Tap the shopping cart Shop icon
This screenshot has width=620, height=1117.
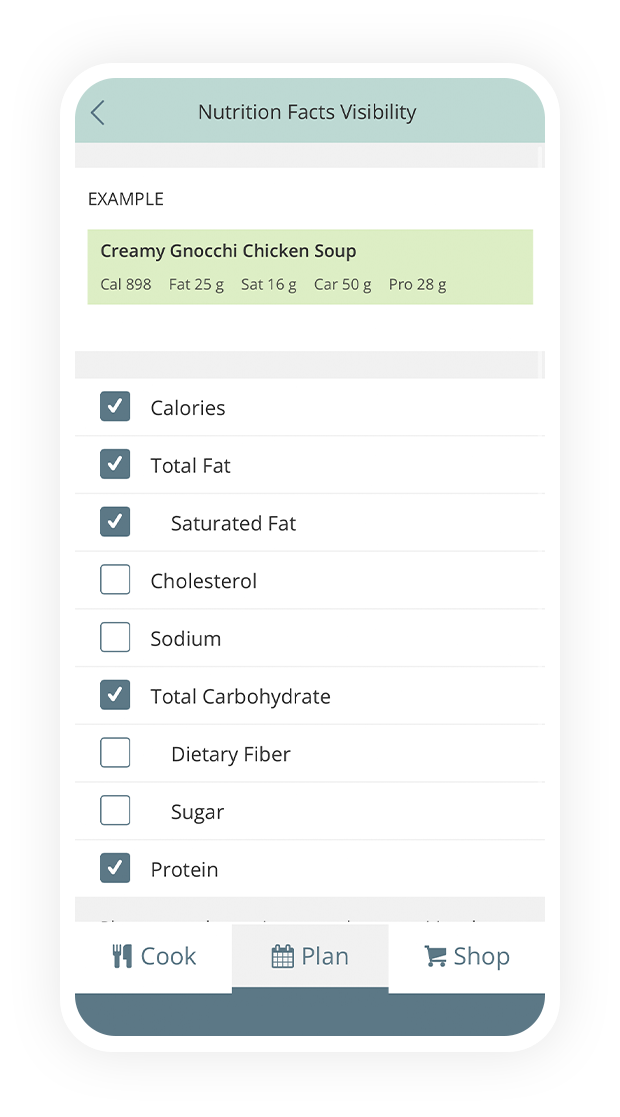click(x=435, y=956)
